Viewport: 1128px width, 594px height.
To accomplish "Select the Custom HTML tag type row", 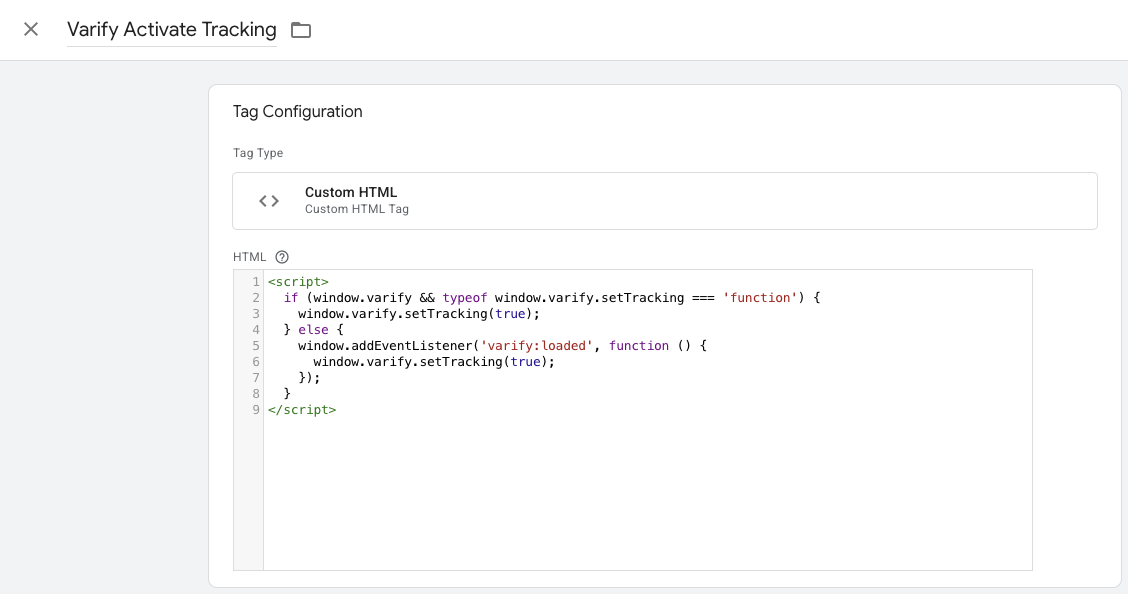I will coord(664,201).
